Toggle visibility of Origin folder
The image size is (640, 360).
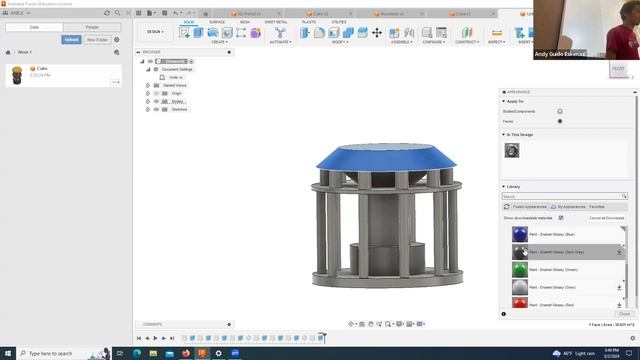click(x=156, y=93)
